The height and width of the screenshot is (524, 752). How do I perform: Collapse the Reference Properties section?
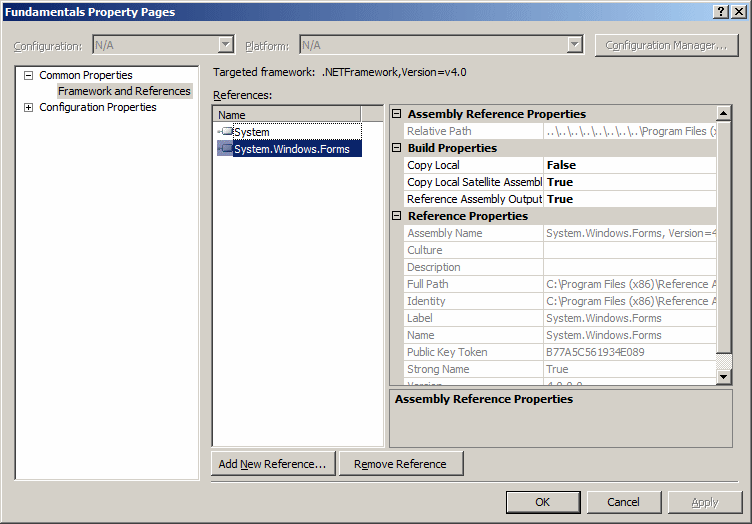pyautogui.click(x=397, y=216)
